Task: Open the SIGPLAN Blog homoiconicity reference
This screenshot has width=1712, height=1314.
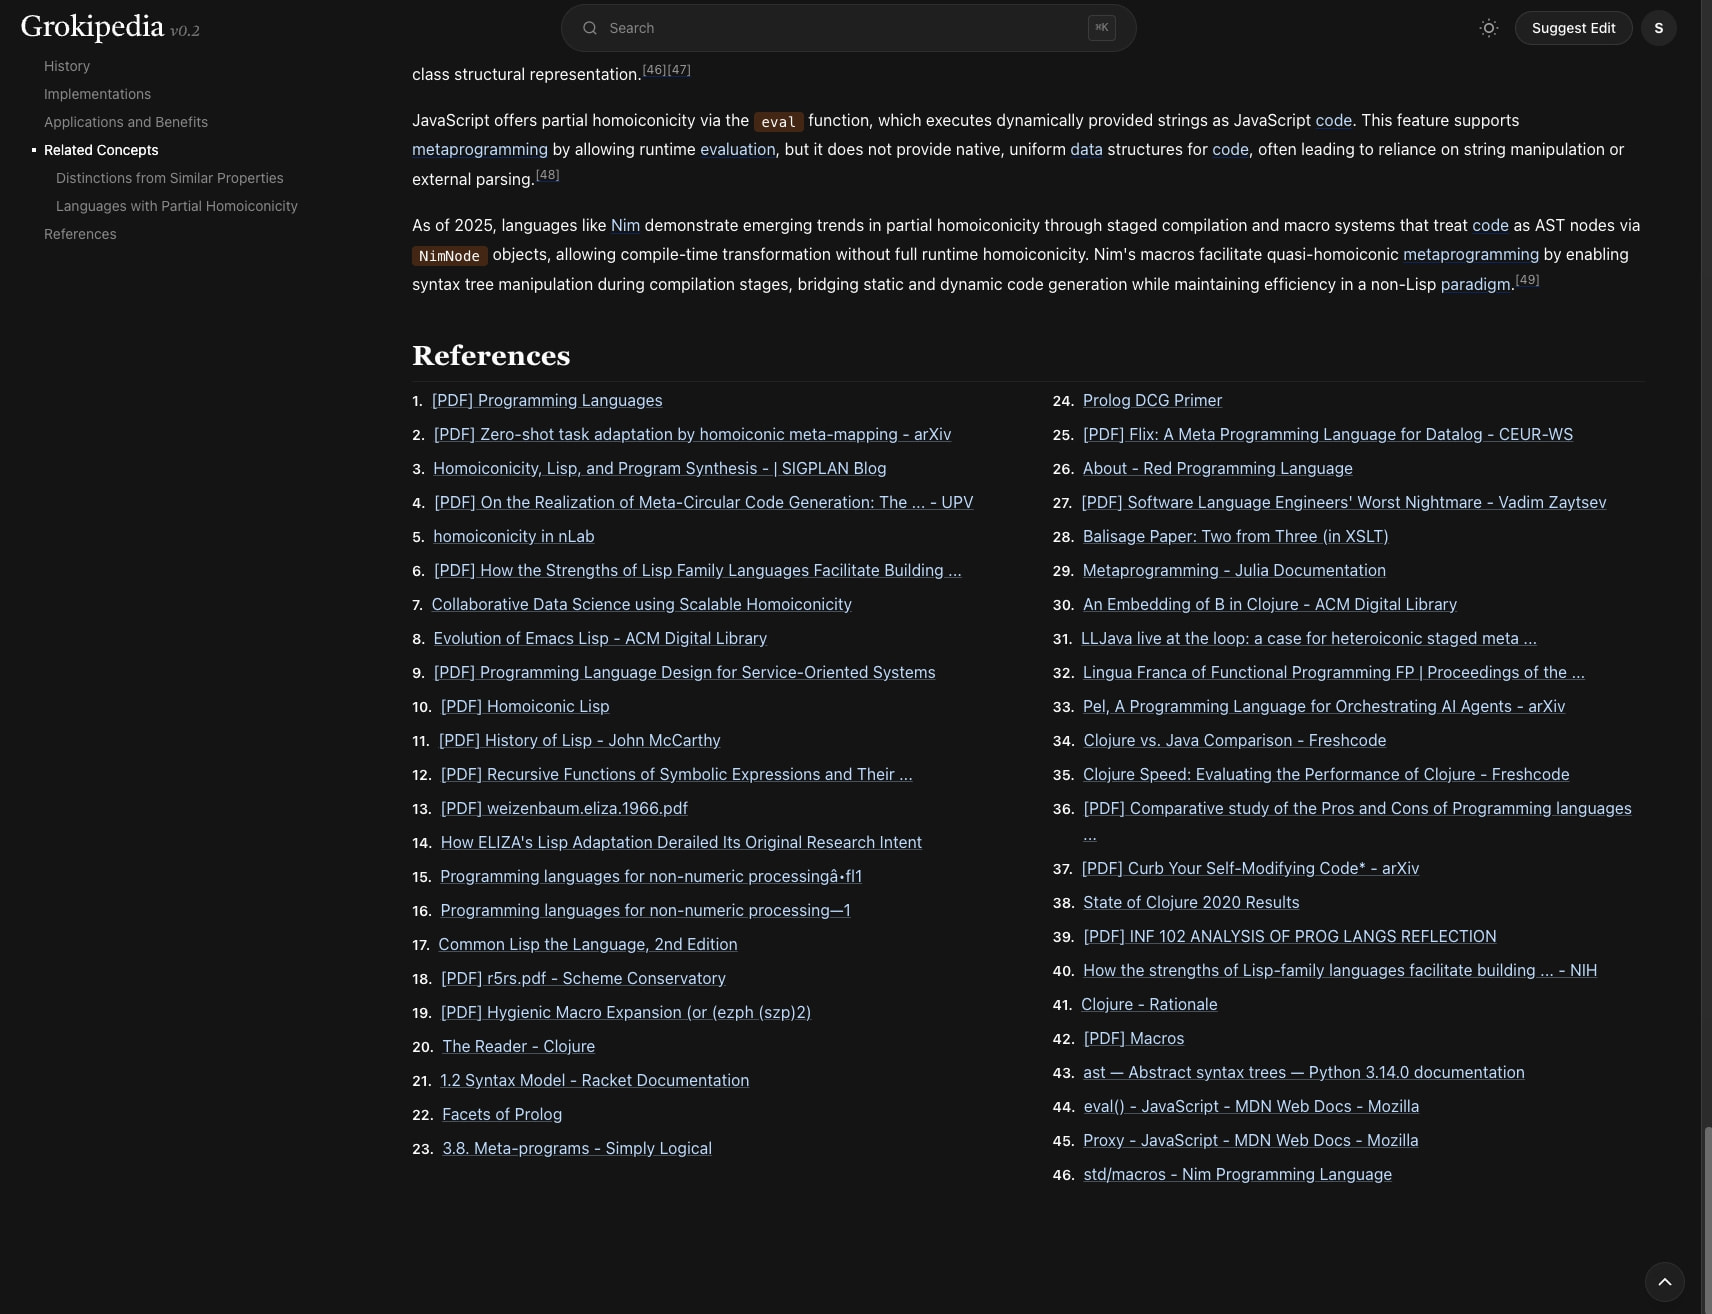Action: pos(659,468)
